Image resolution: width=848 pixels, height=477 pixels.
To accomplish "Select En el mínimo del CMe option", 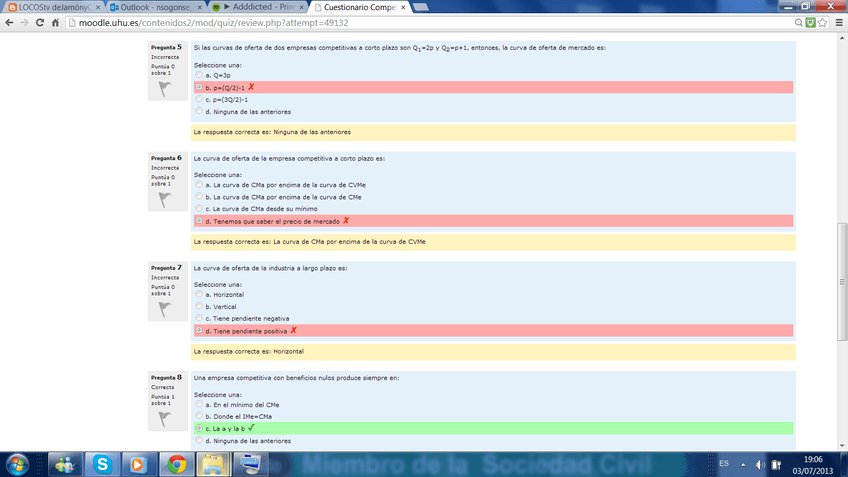I will click(x=199, y=404).
